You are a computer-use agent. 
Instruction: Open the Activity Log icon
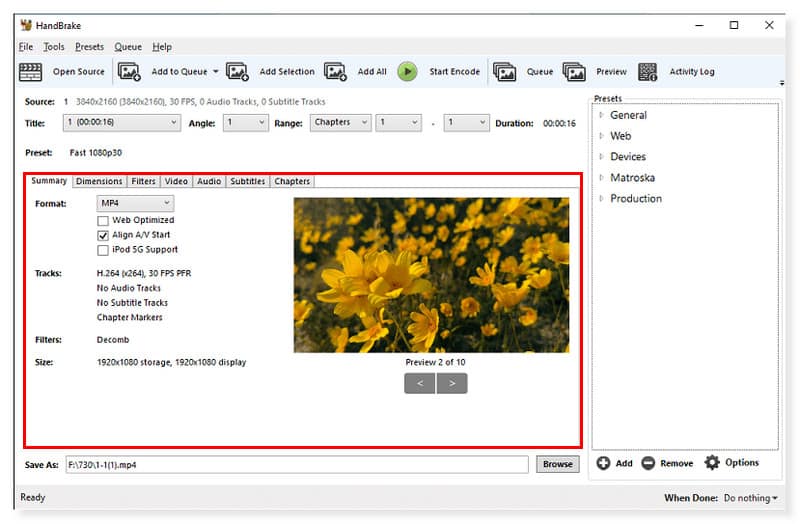click(x=648, y=72)
